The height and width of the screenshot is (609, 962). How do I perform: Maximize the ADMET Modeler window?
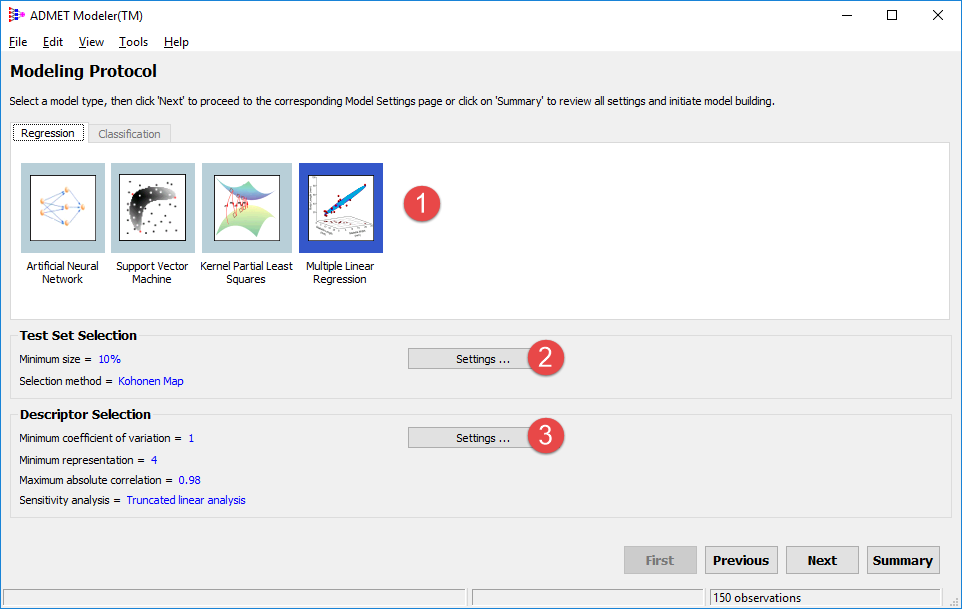pyautogui.click(x=892, y=15)
